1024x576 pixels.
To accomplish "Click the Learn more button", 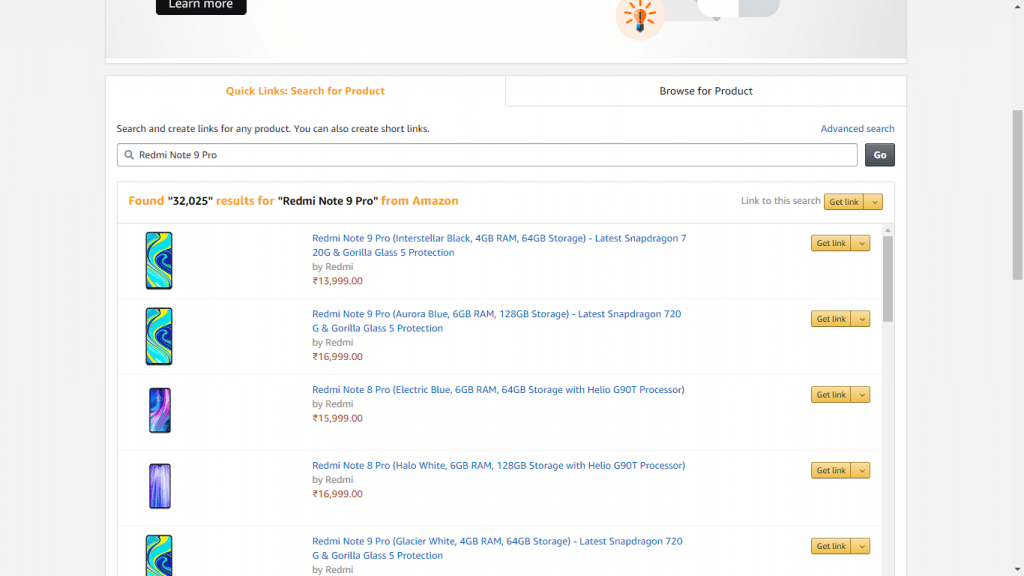I will point(201,5).
